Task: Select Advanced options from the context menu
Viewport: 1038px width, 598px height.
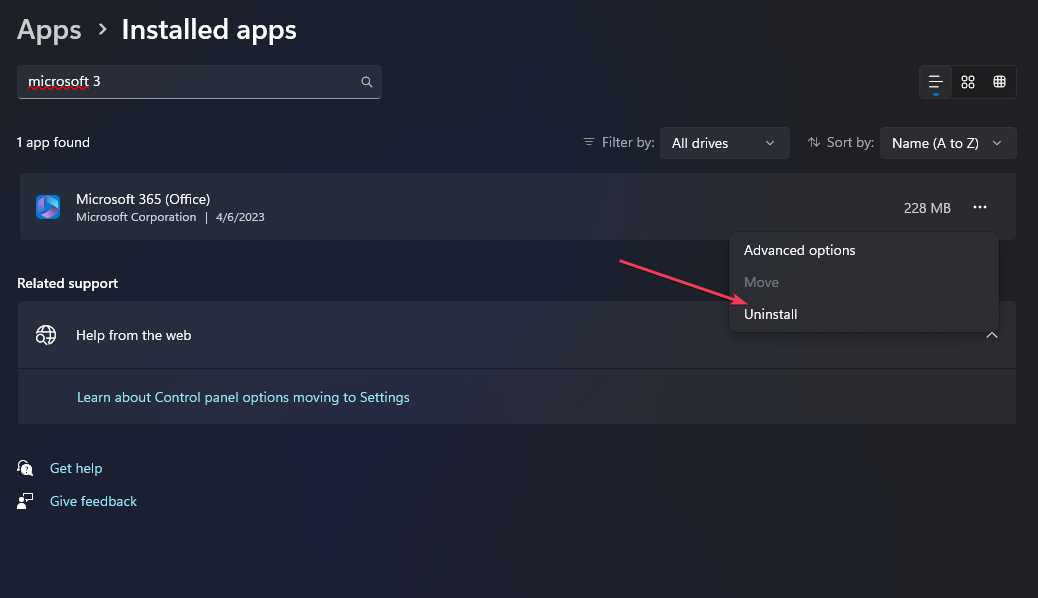Action: click(800, 250)
